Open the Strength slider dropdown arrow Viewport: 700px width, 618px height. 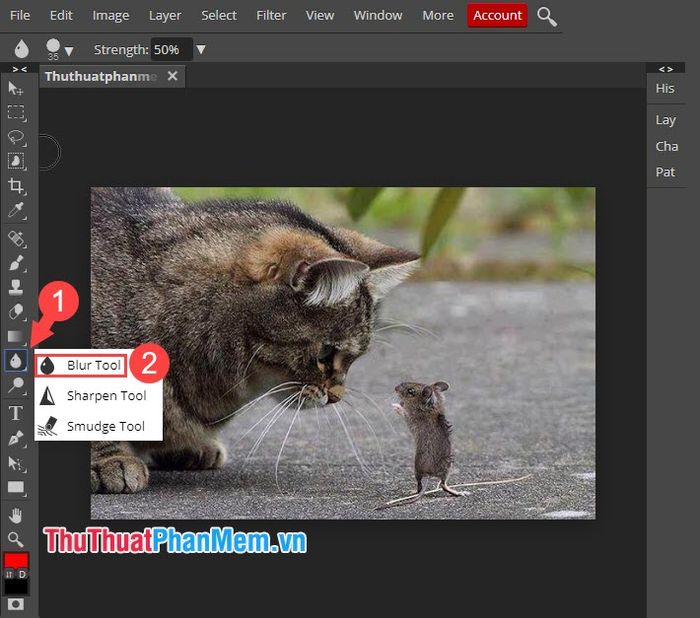point(201,49)
